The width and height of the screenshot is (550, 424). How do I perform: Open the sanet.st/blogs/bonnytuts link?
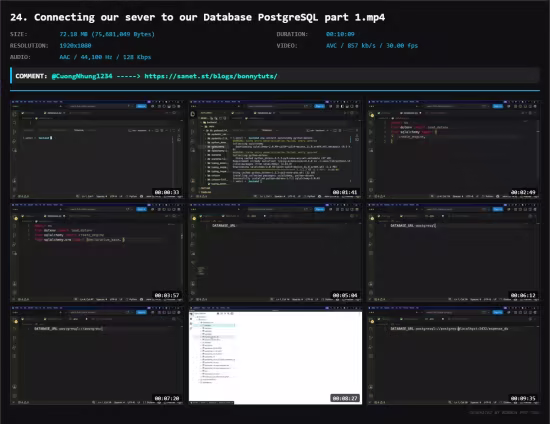[x=211, y=76]
